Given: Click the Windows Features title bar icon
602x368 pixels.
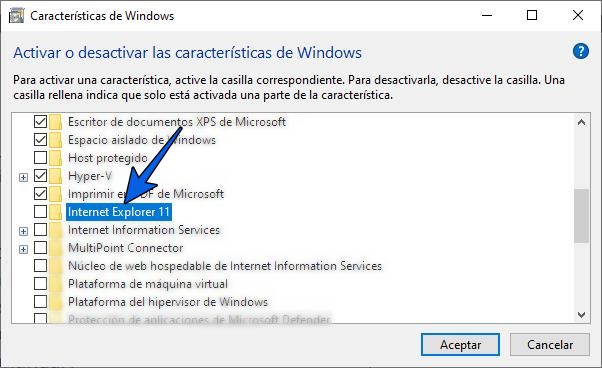Looking at the screenshot, I should (x=16, y=16).
